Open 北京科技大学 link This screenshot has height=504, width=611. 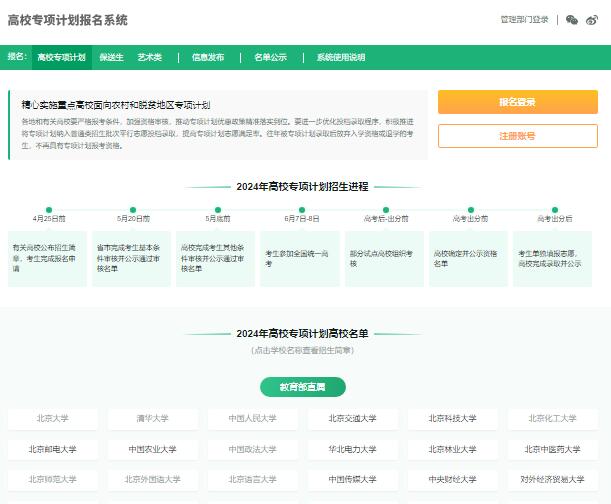point(452,419)
